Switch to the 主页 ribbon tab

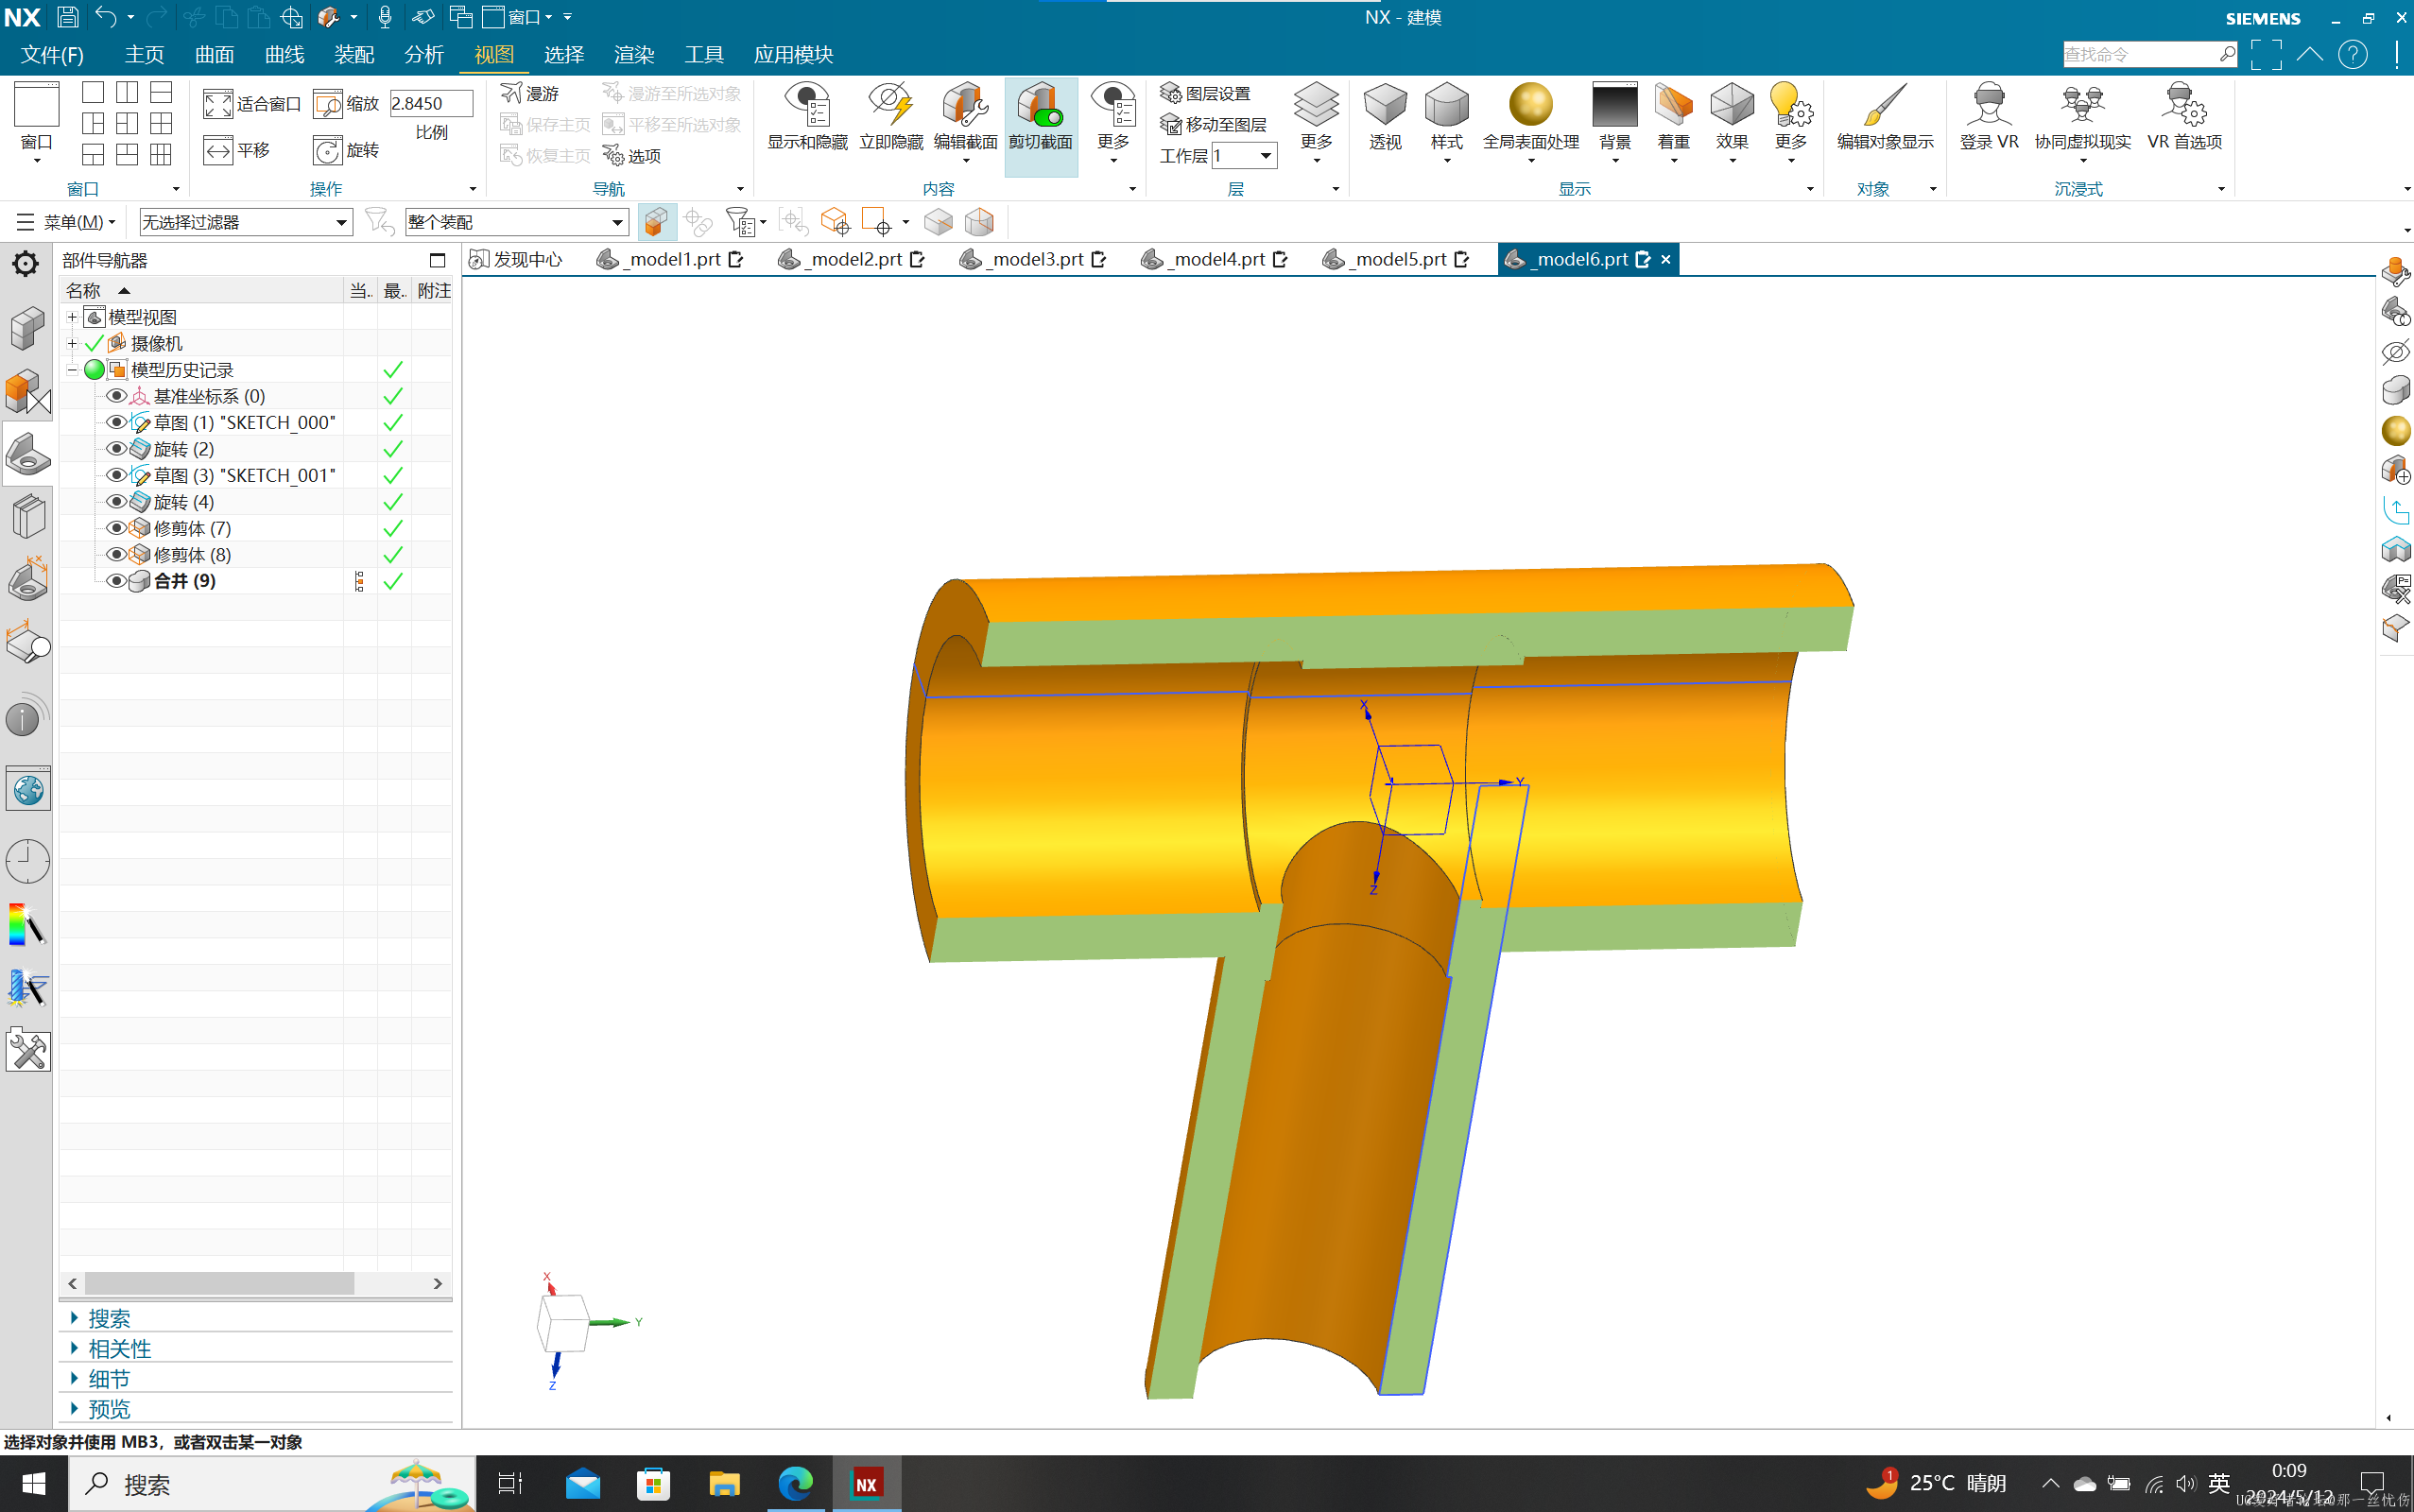click(144, 54)
